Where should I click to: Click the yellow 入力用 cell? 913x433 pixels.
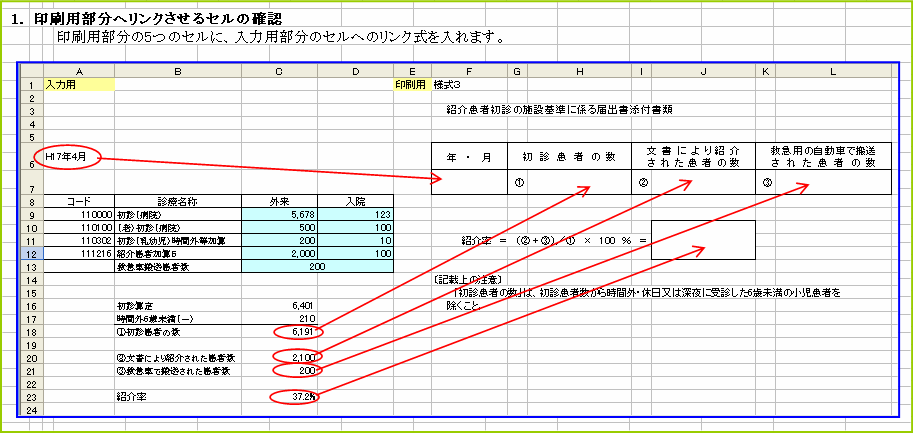tap(79, 85)
